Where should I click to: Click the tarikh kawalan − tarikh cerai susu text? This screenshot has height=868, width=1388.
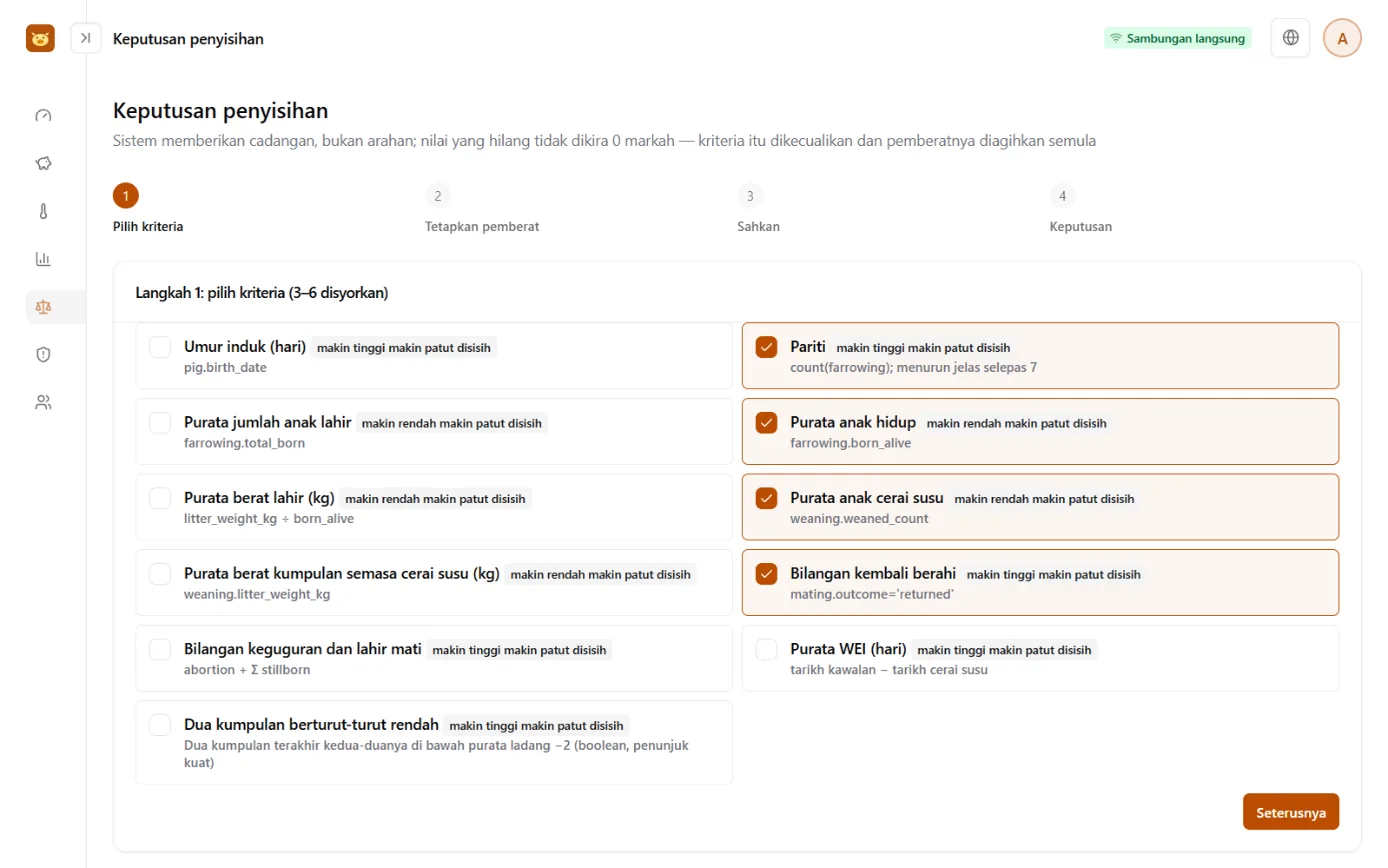click(889, 670)
